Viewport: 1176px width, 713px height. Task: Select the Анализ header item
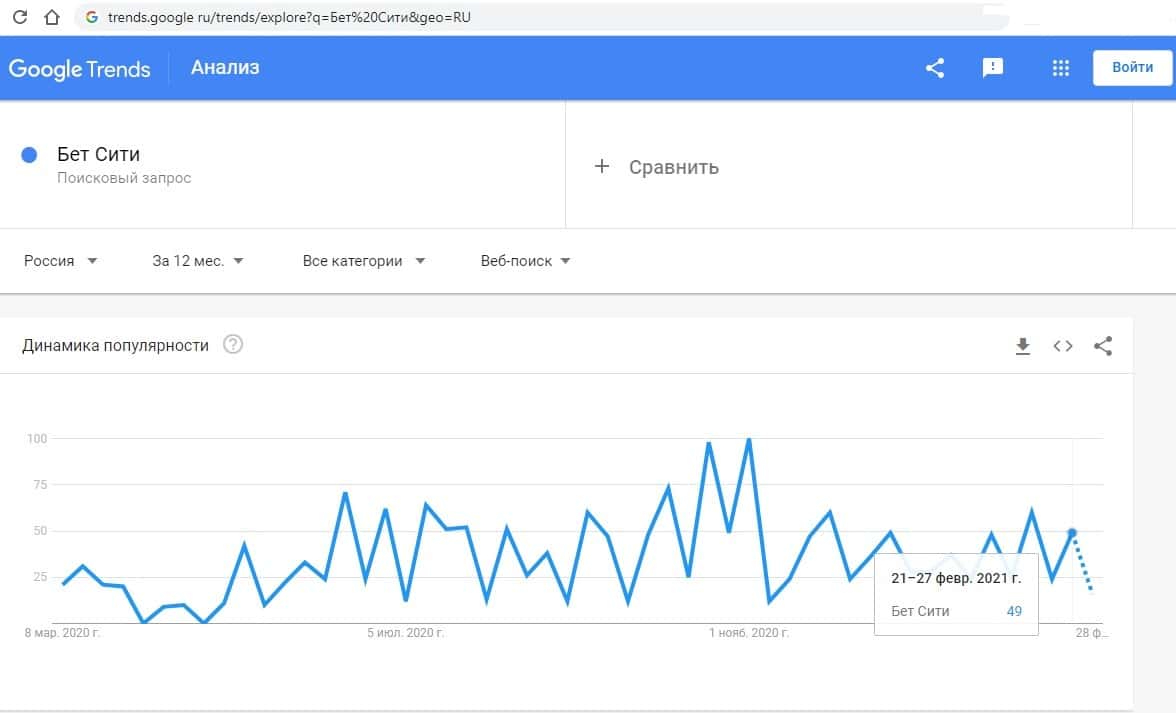point(225,68)
